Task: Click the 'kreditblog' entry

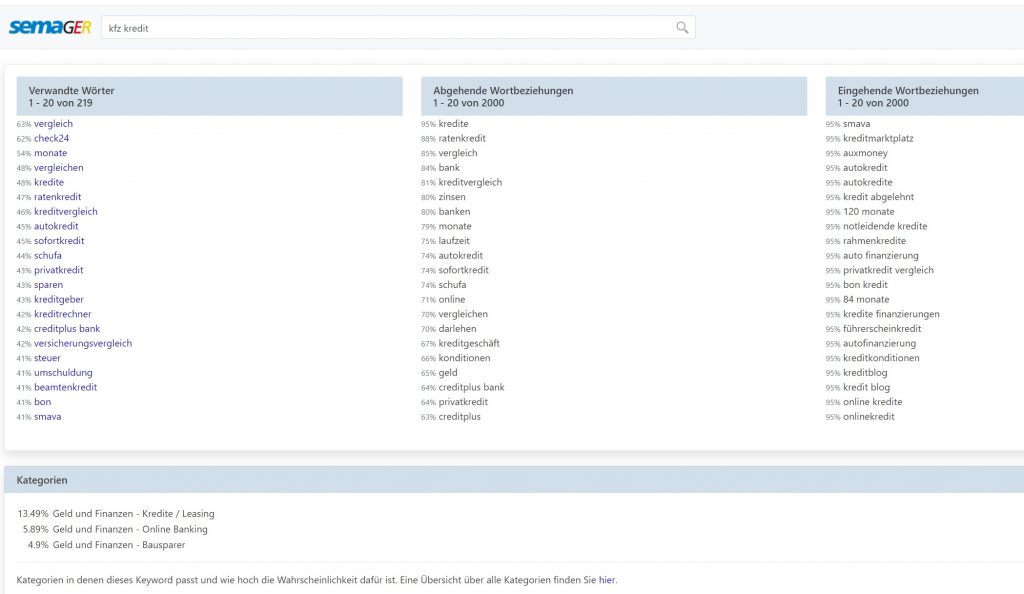Action: pyautogui.click(x=865, y=373)
